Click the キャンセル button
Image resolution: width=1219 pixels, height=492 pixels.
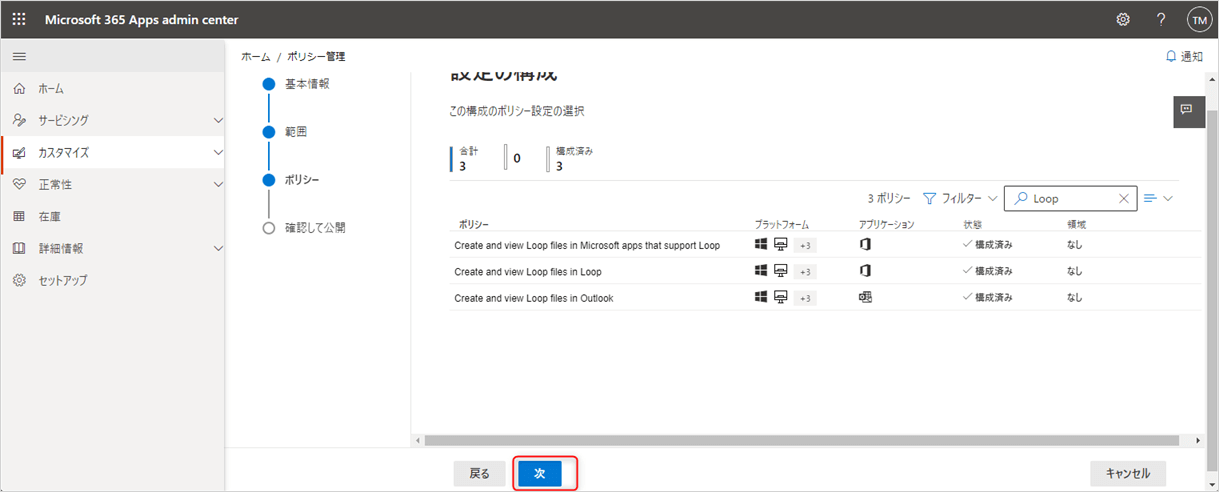pos(1128,473)
